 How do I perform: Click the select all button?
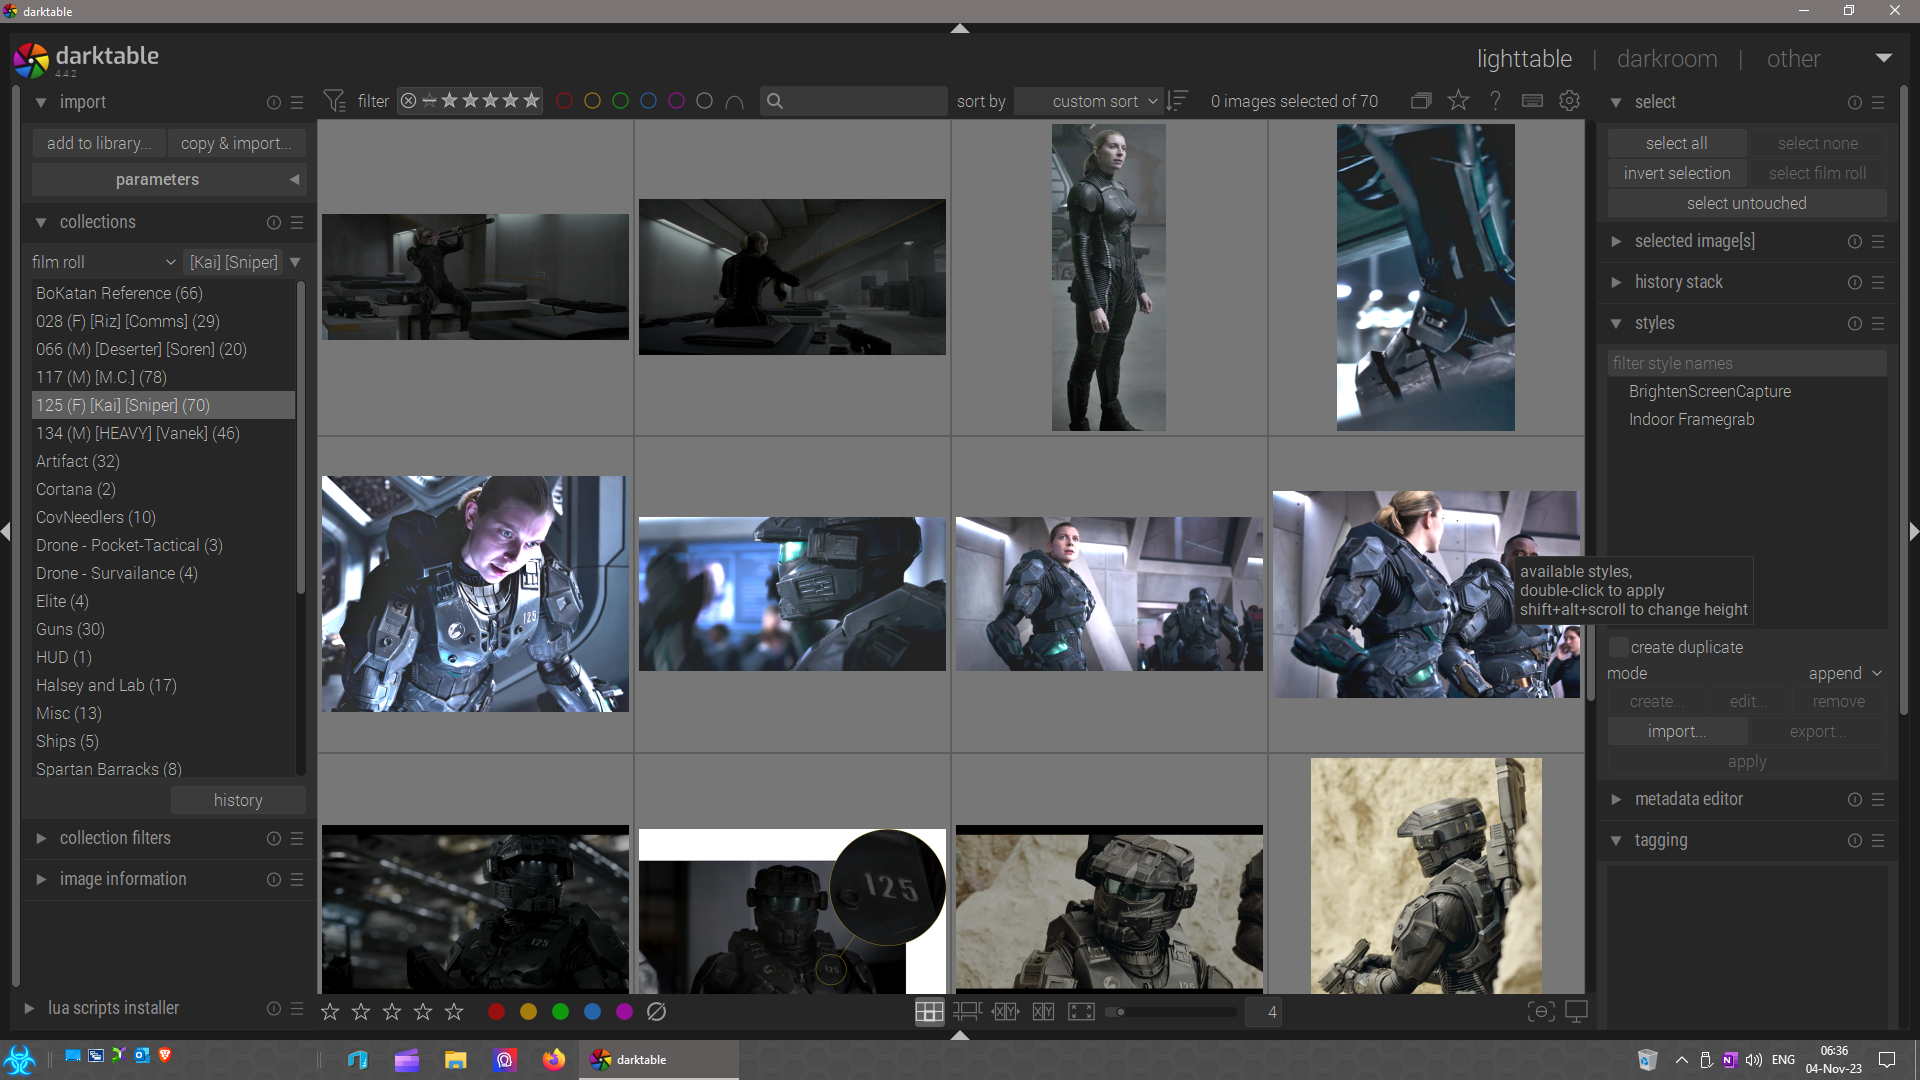[x=1676, y=143]
